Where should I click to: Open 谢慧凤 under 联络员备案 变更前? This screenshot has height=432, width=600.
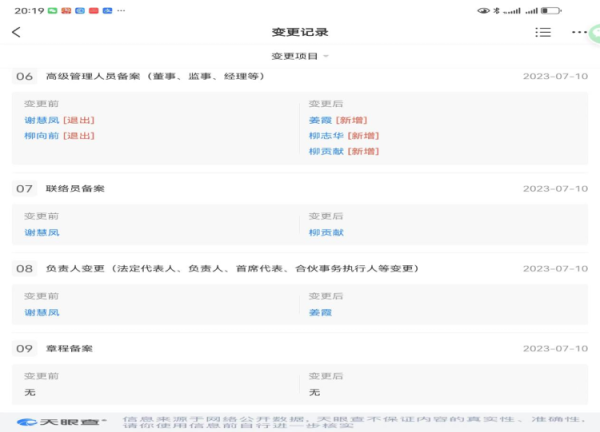(x=42, y=232)
